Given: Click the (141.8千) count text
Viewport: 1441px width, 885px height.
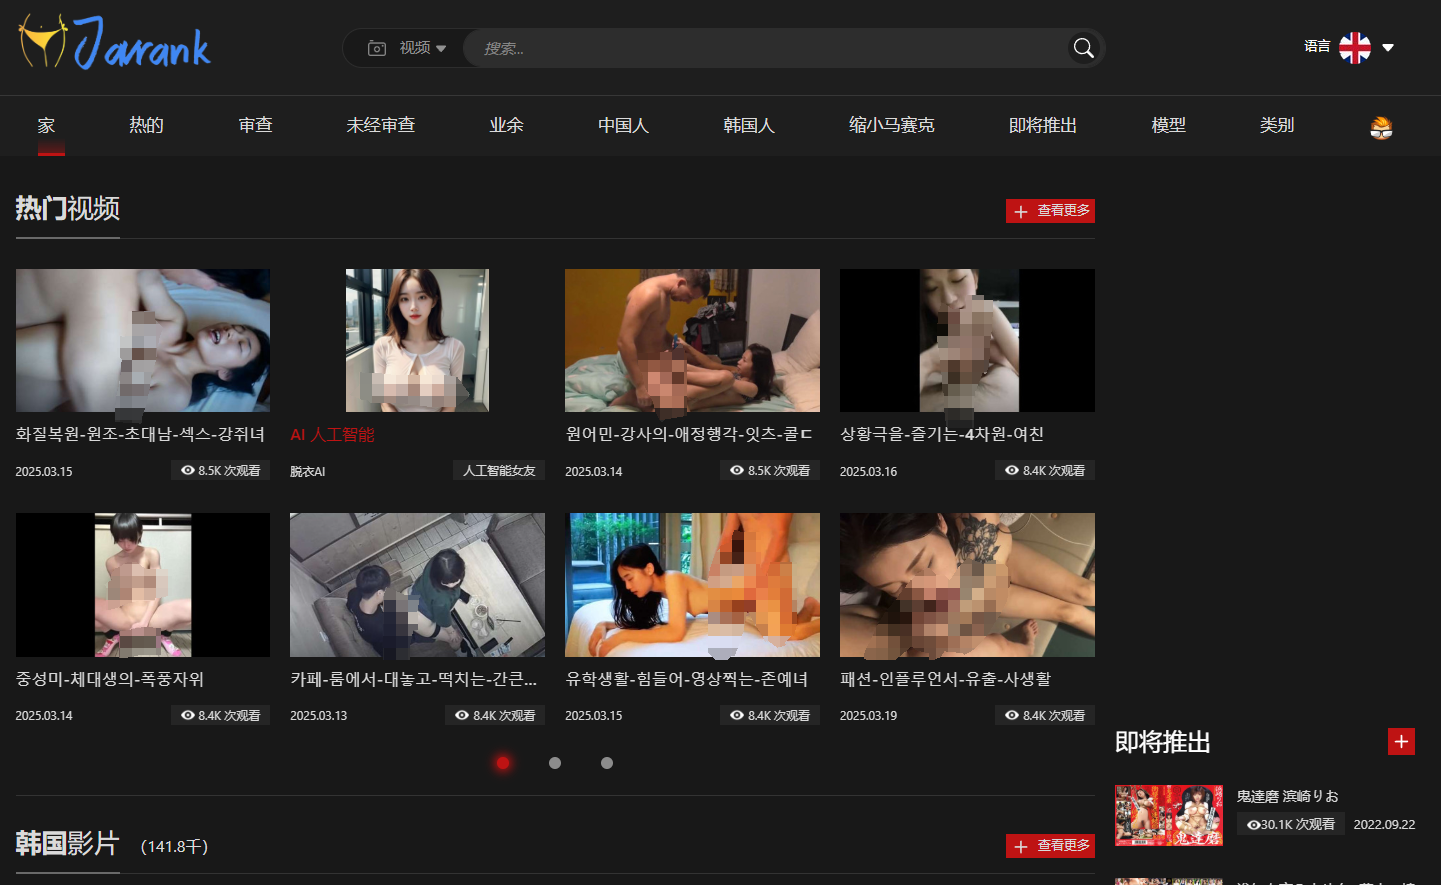Looking at the screenshot, I should point(174,847).
